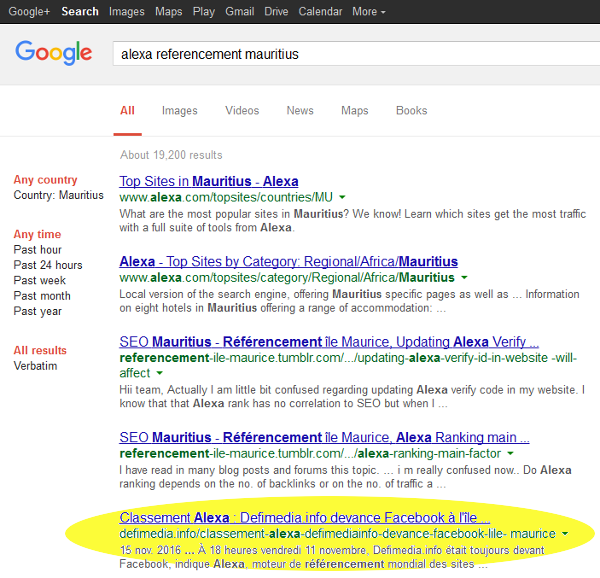The height and width of the screenshot is (578, 600).
Task: Open Drive in the top bar
Action: click(x=276, y=11)
